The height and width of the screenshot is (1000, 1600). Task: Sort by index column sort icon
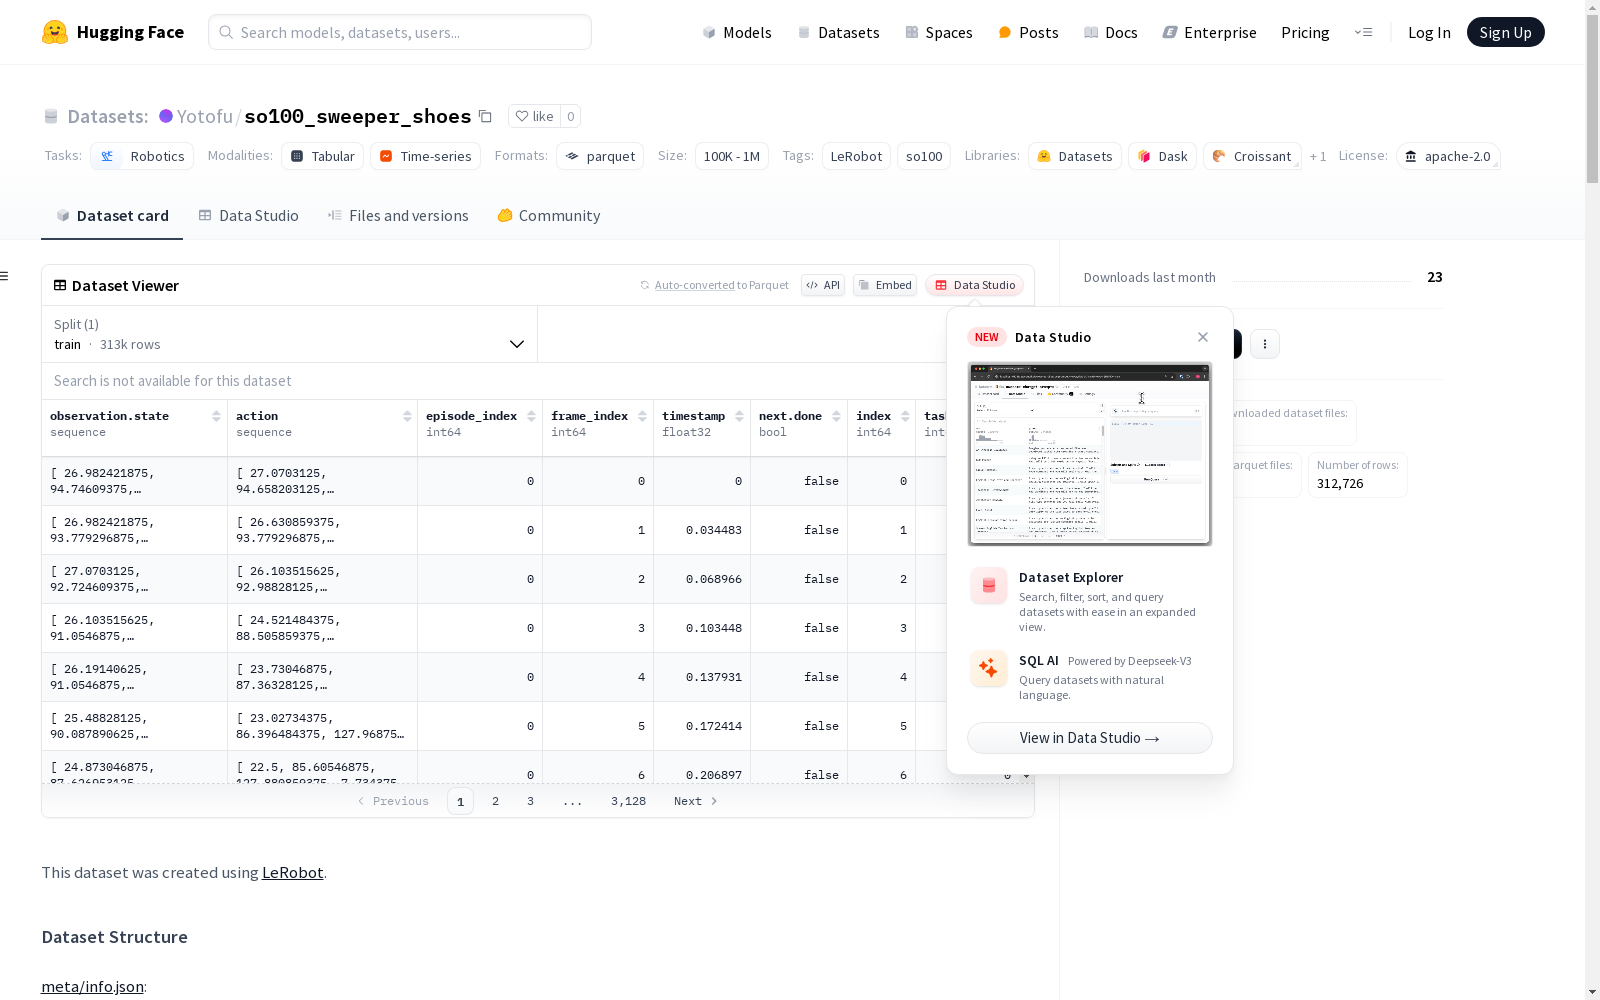click(905, 416)
